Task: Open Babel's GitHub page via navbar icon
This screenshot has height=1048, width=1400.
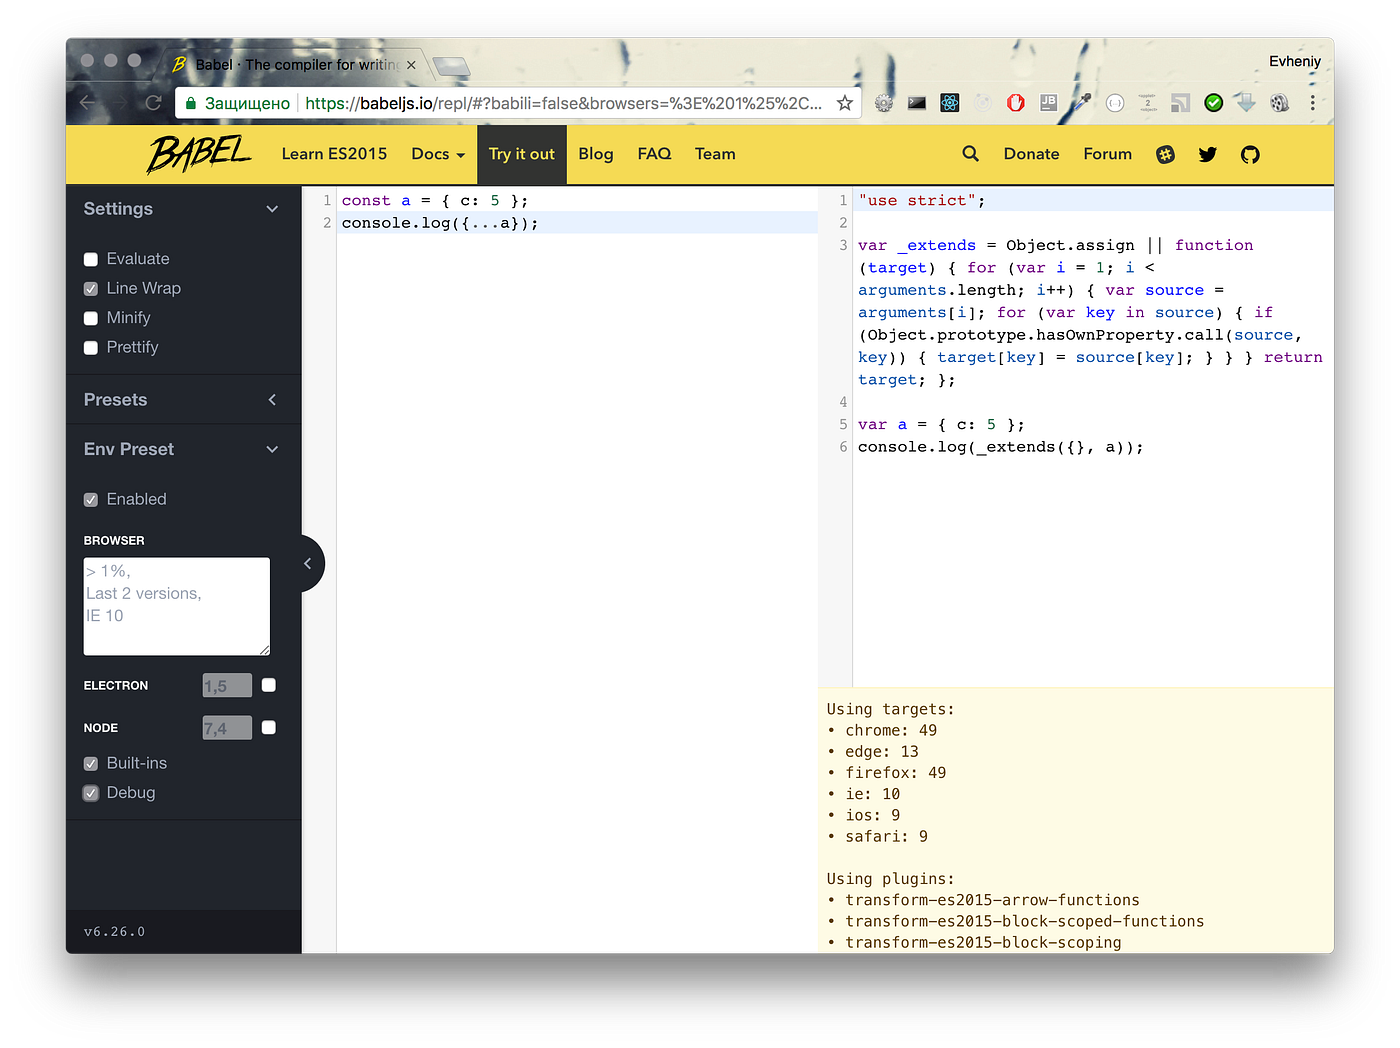Action: tap(1249, 154)
